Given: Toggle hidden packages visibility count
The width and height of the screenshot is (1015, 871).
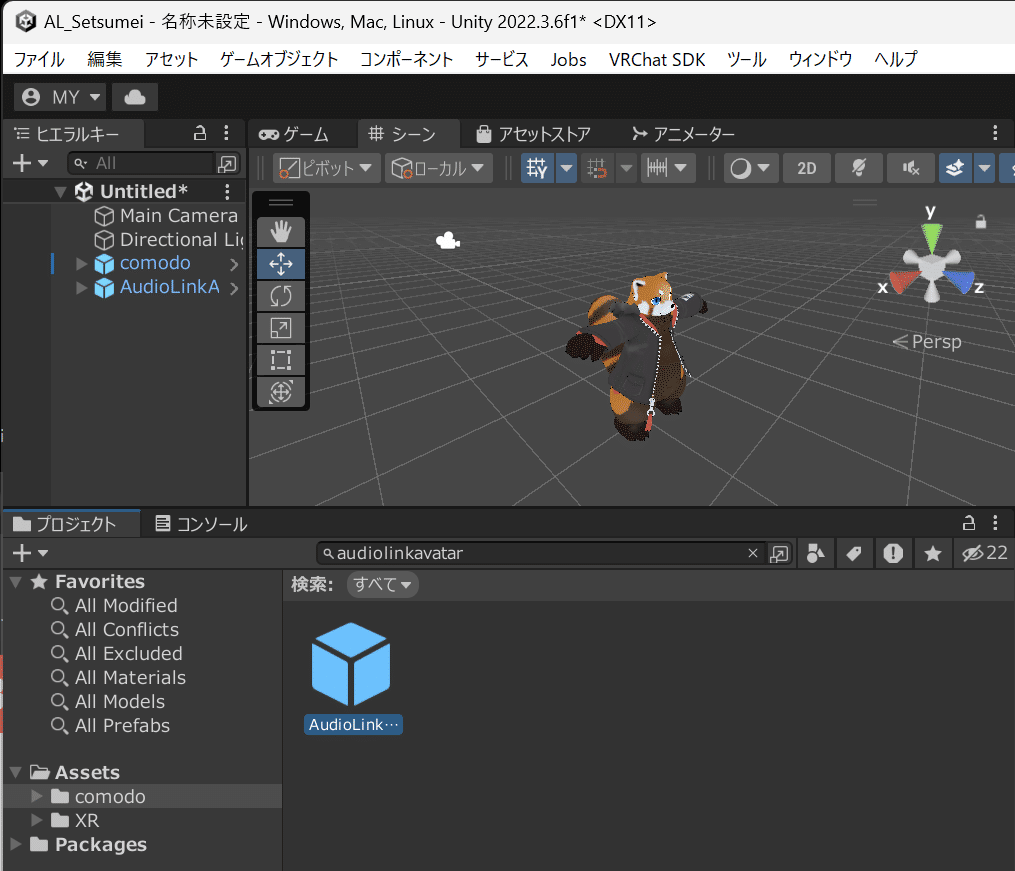Looking at the screenshot, I should pos(985,553).
